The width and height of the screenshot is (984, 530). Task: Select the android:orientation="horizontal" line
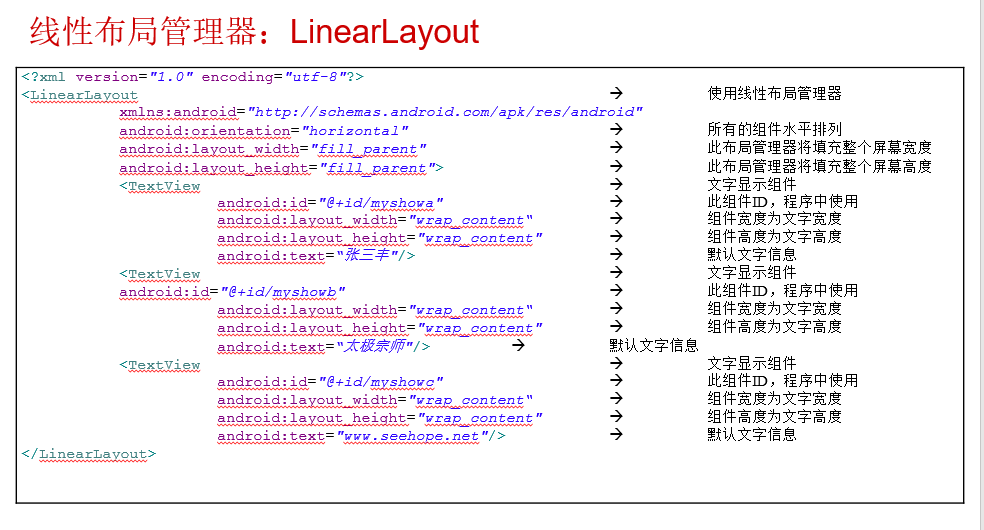coord(264,131)
